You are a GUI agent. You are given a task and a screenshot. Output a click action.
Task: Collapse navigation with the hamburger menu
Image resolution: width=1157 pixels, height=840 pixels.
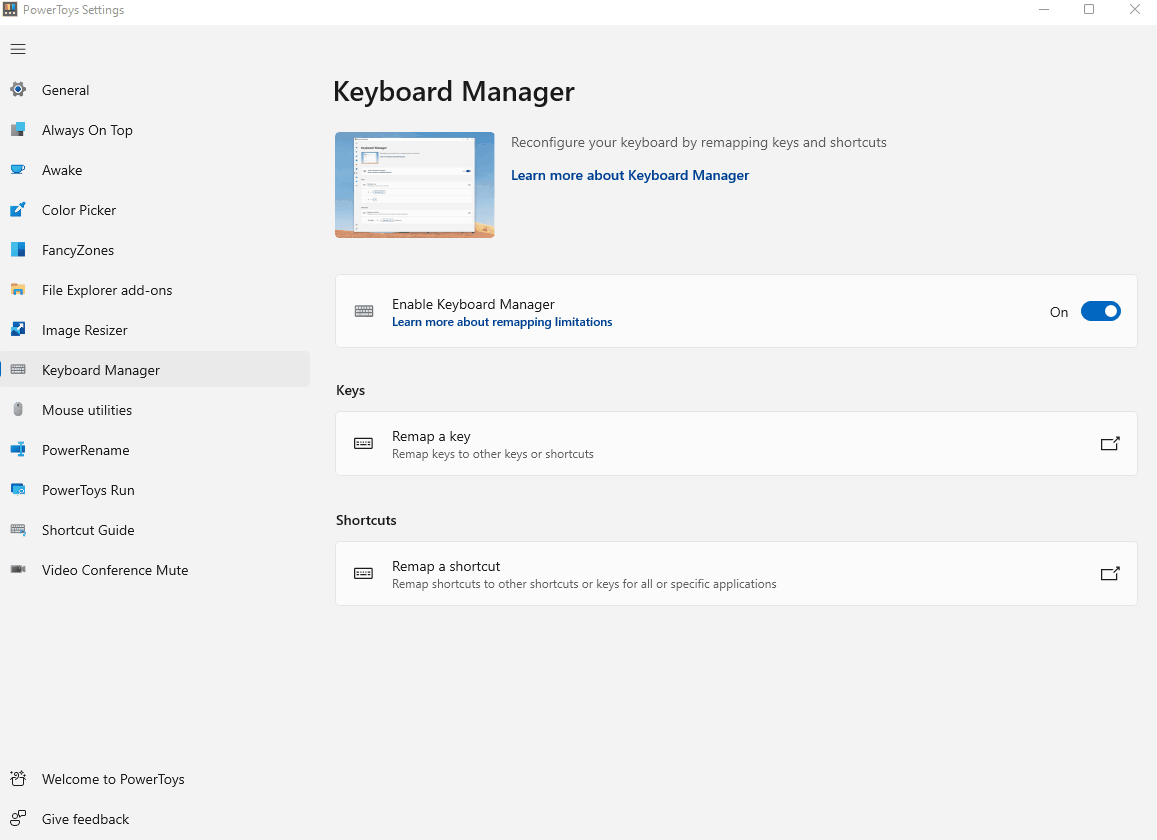pyautogui.click(x=17, y=48)
